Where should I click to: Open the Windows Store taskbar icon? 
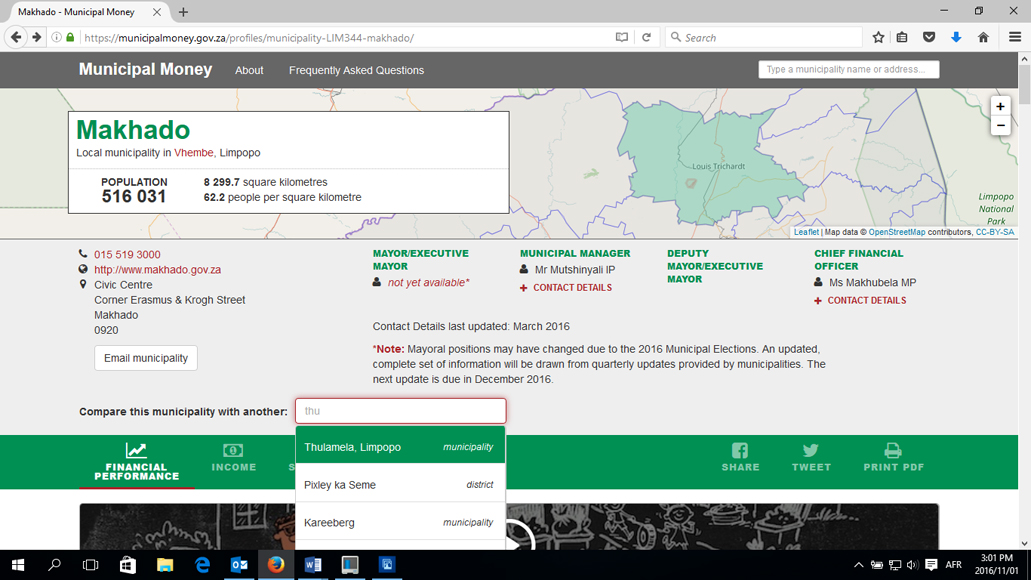[x=128, y=565]
